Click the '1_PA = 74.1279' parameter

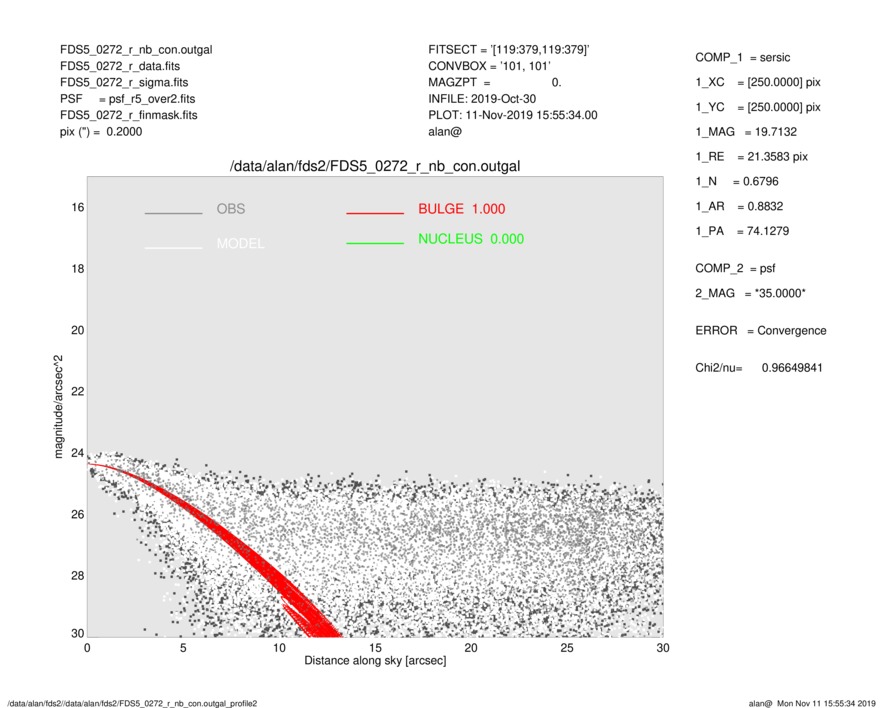pyautogui.click(x=742, y=231)
